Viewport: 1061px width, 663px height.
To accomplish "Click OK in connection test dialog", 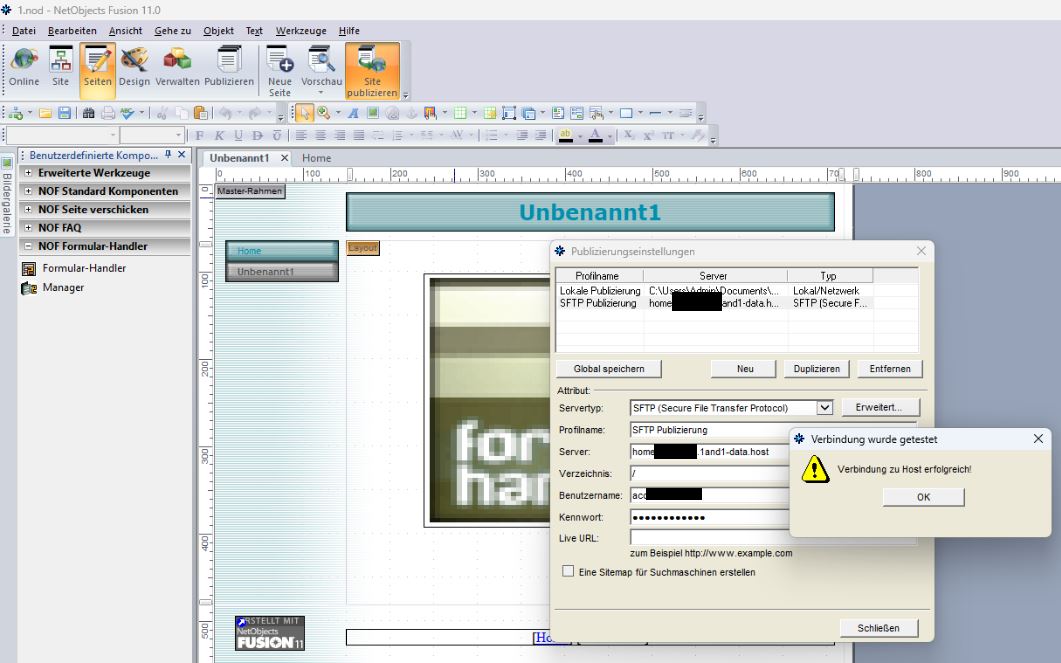I will [x=923, y=497].
